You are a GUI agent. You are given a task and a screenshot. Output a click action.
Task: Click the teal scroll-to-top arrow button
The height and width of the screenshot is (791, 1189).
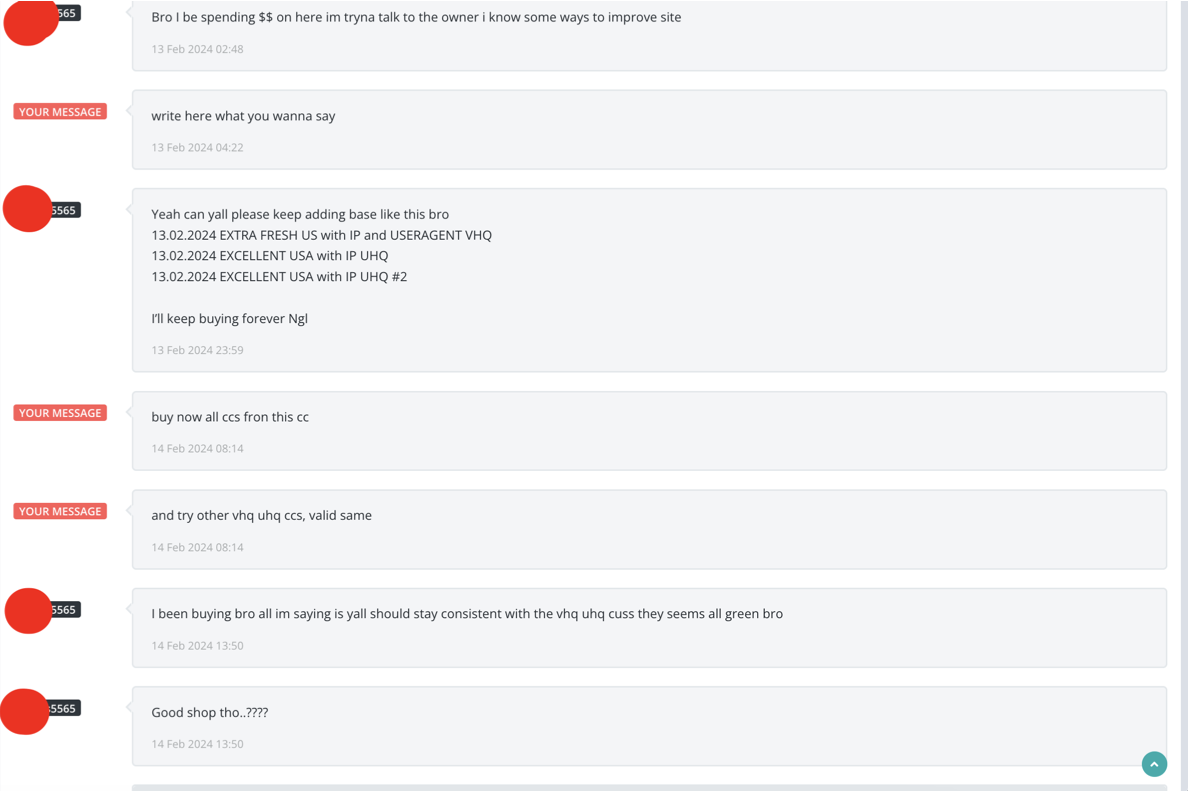click(x=1154, y=764)
